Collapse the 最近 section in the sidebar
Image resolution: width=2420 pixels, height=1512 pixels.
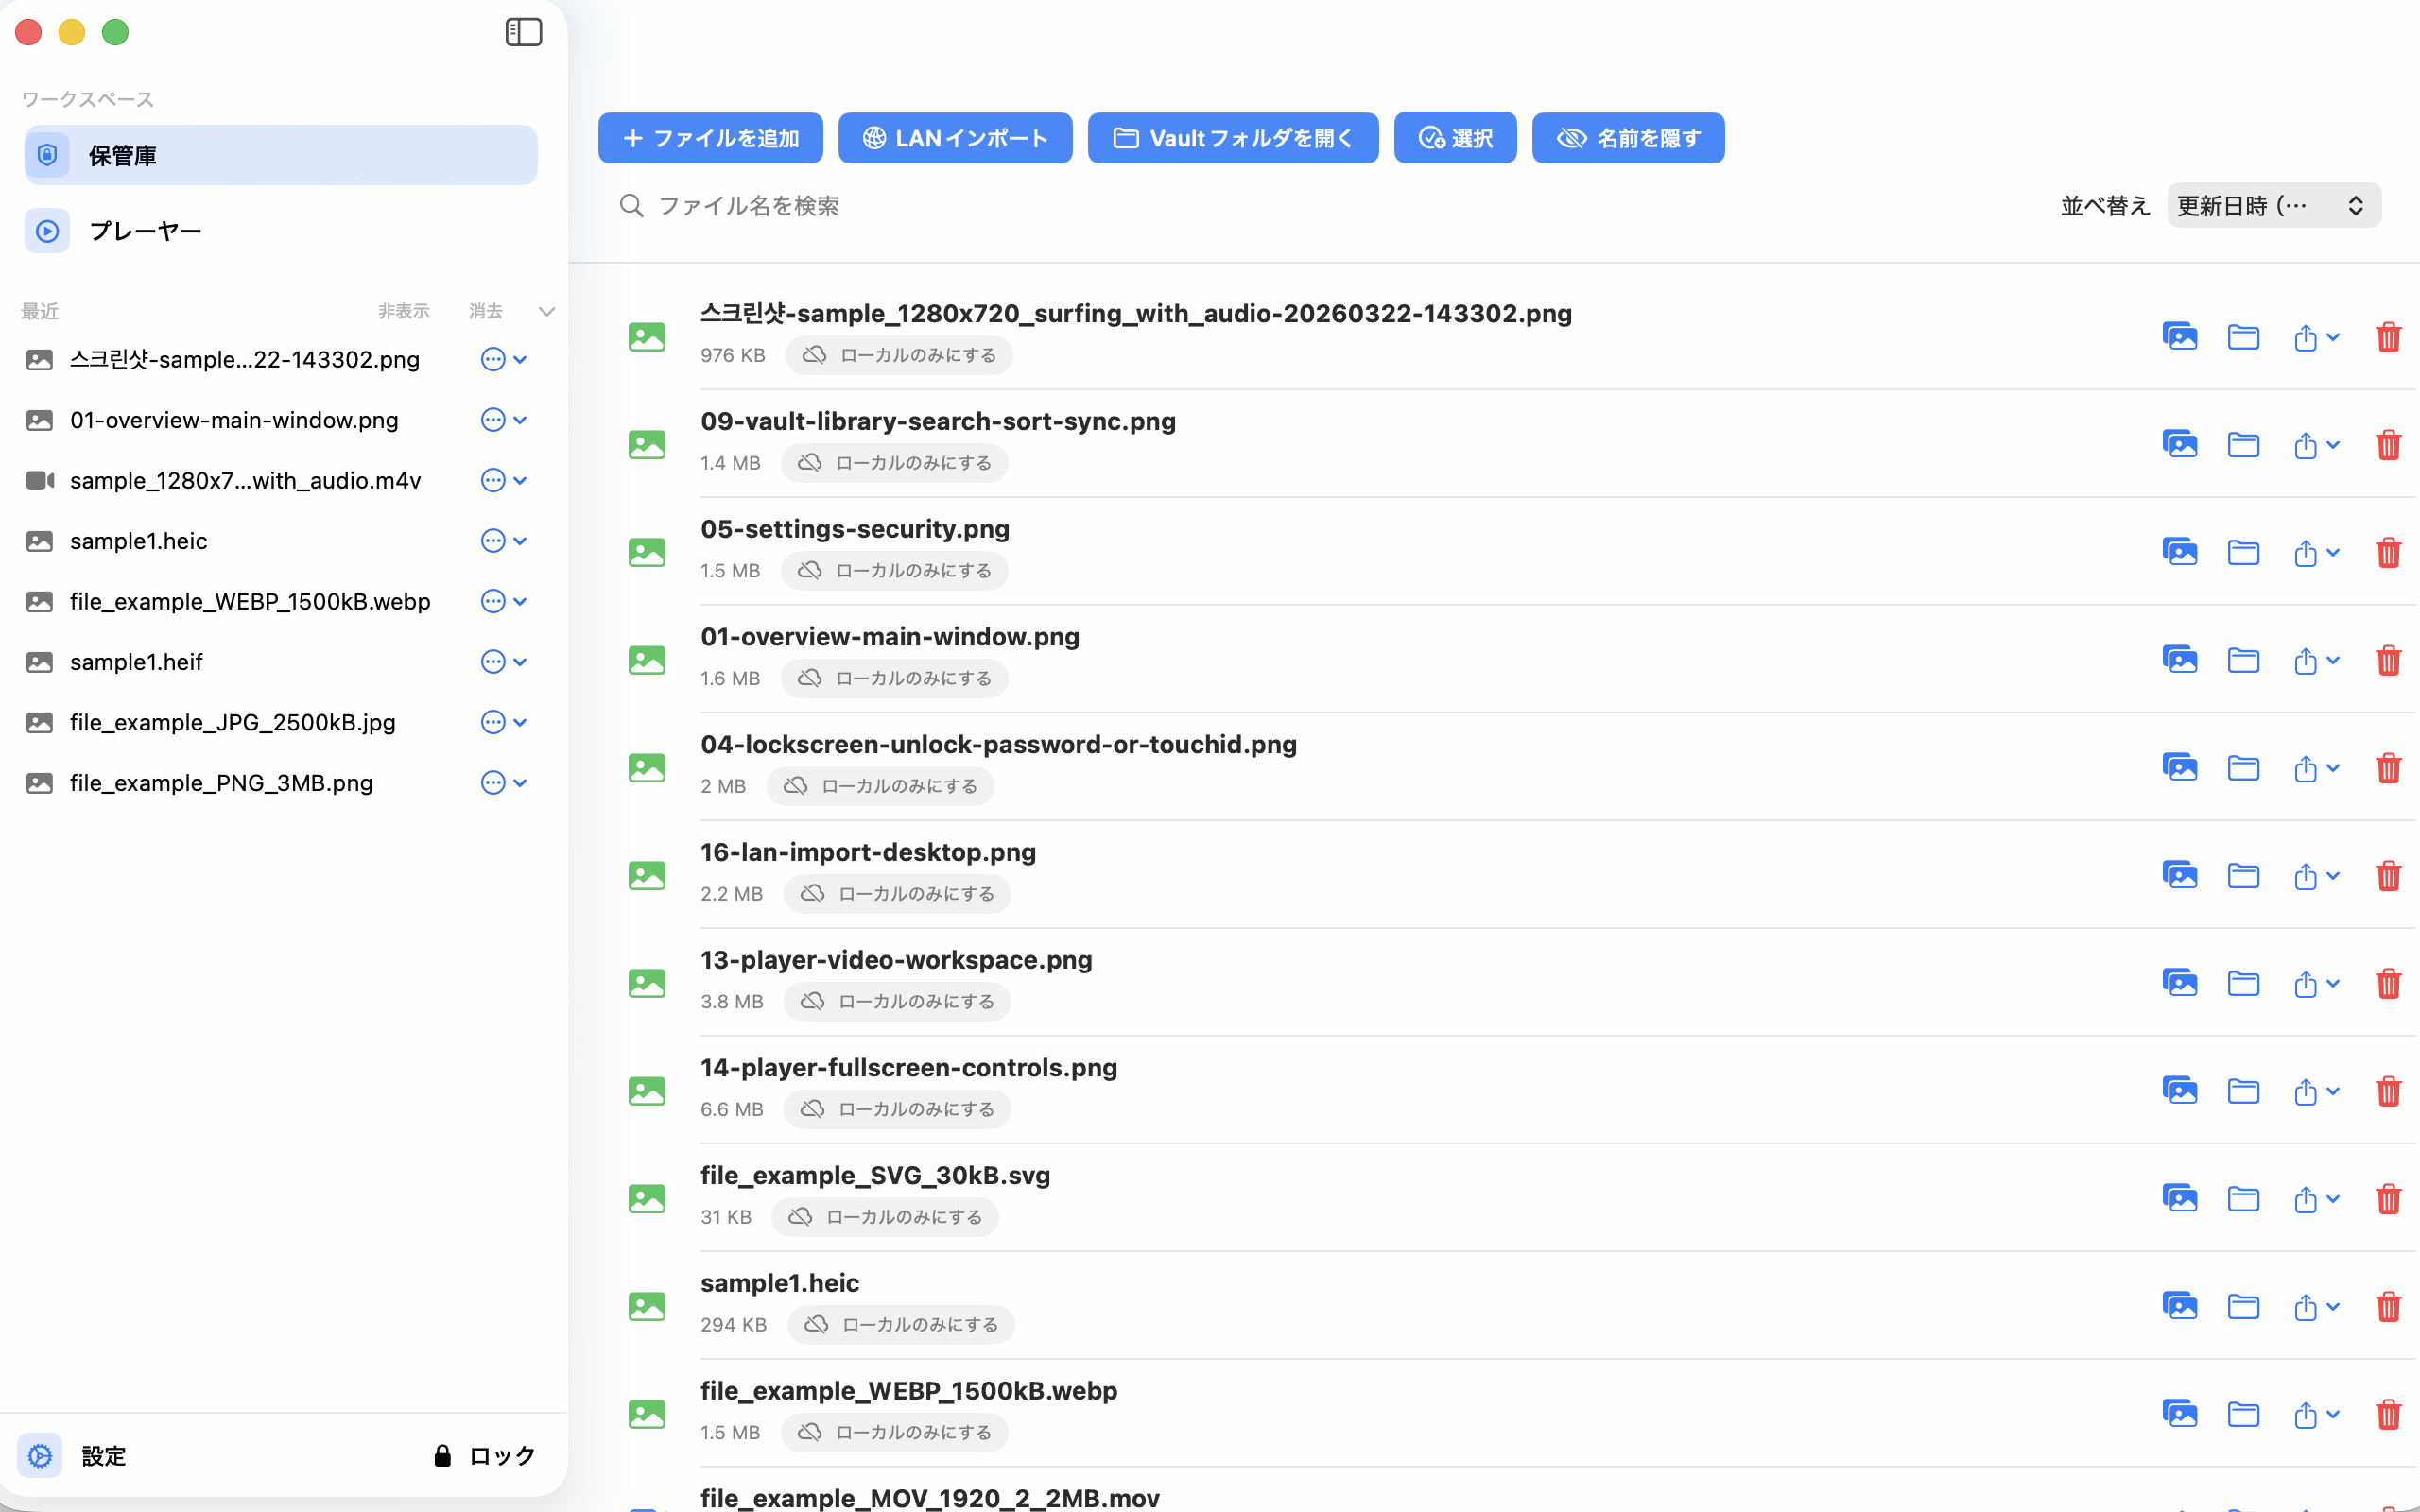click(x=546, y=311)
